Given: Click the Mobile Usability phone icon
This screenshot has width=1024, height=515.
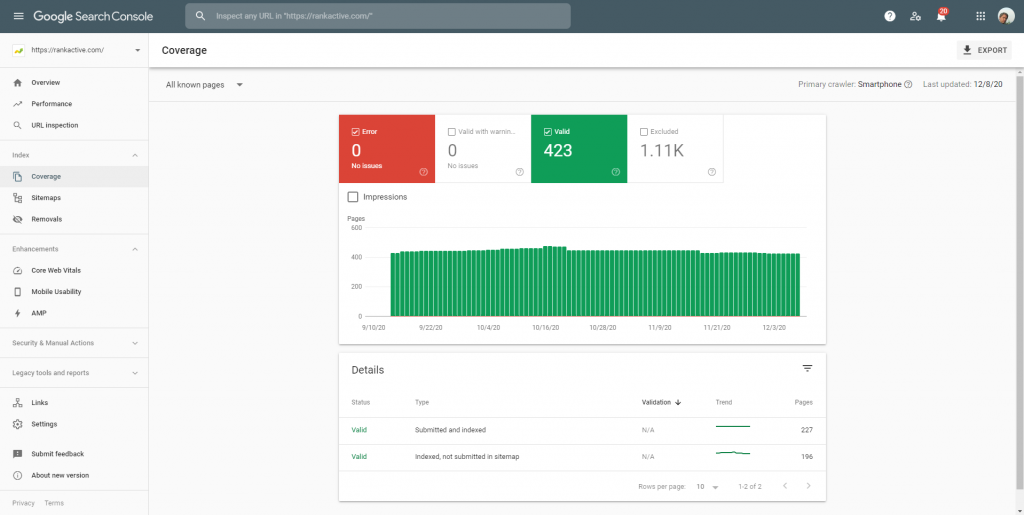Looking at the screenshot, I should coord(18,292).
